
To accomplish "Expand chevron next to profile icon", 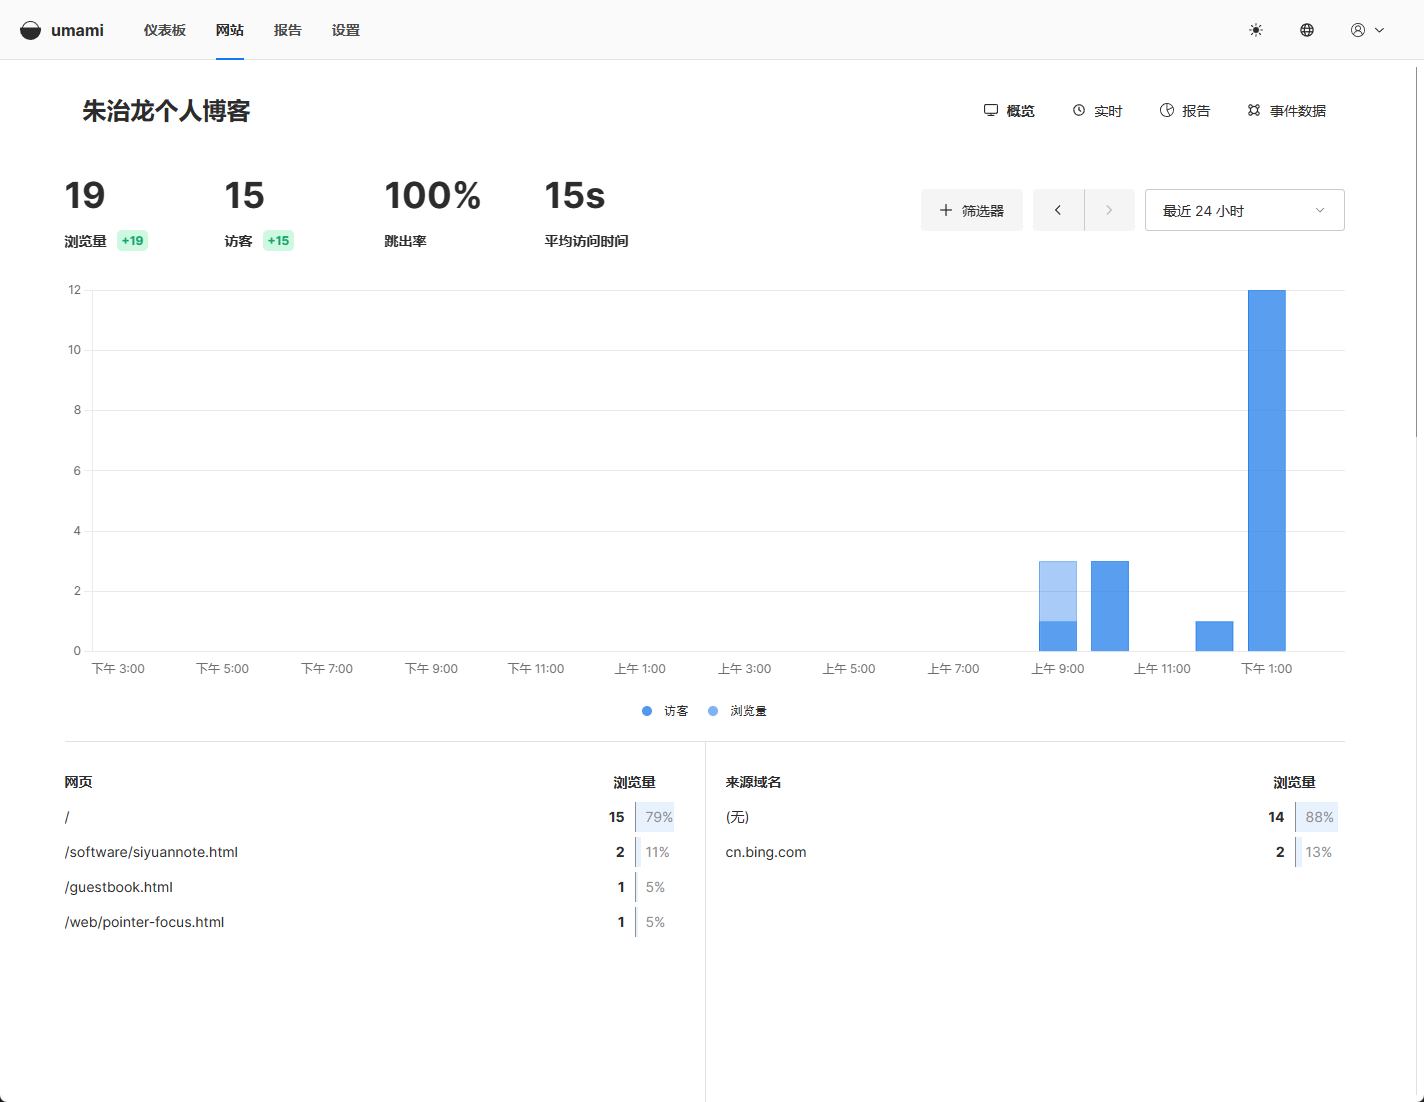I will tap(1380, 30).
